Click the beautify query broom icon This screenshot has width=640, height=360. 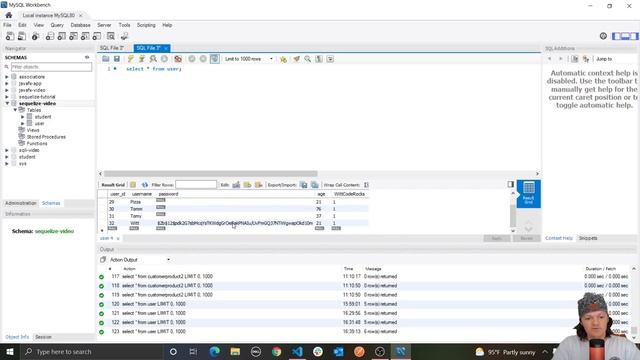pyautogui.click(x=296, y=59)
